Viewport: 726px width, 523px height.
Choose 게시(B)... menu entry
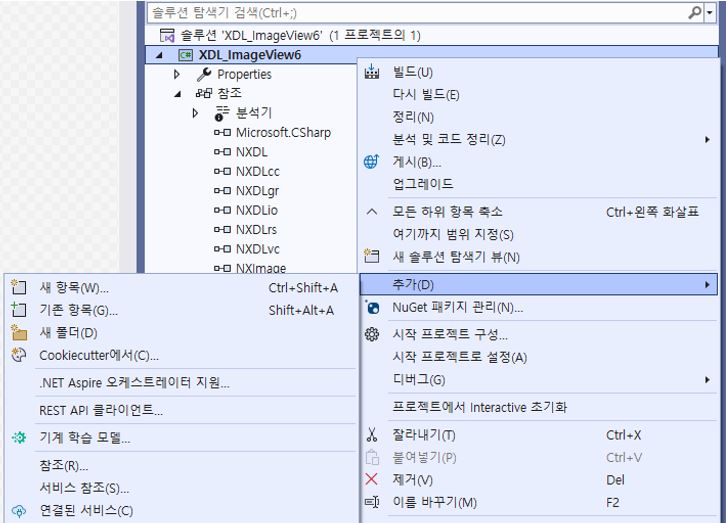[417, 162]
